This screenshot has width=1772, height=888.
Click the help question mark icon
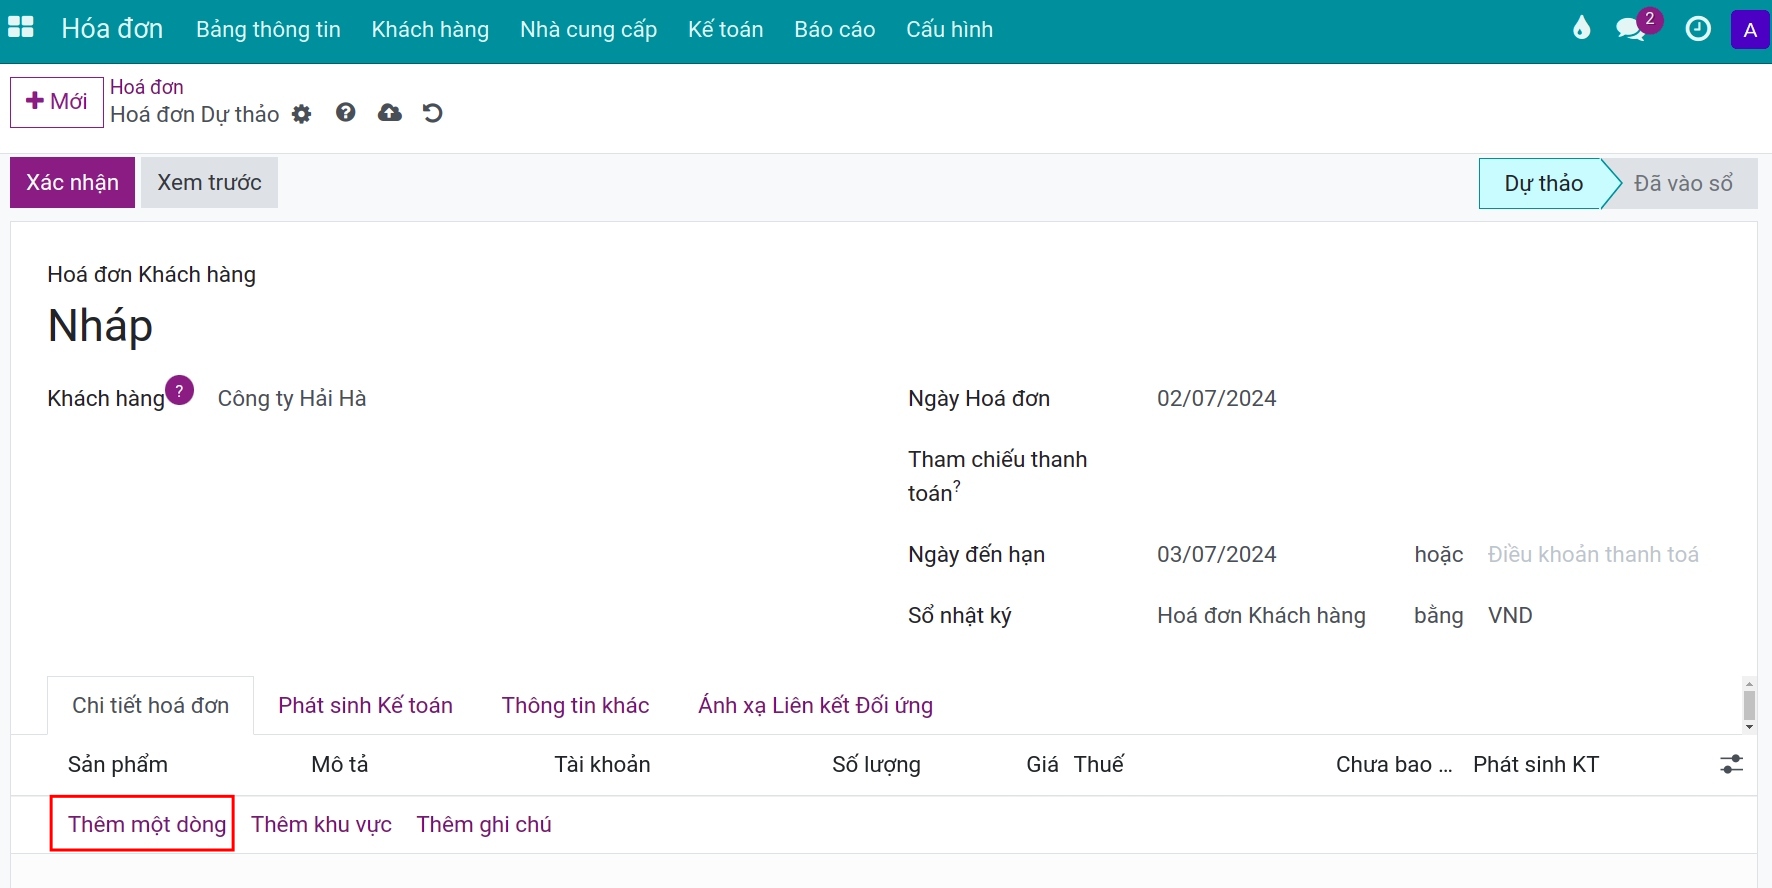pos(346,113)
